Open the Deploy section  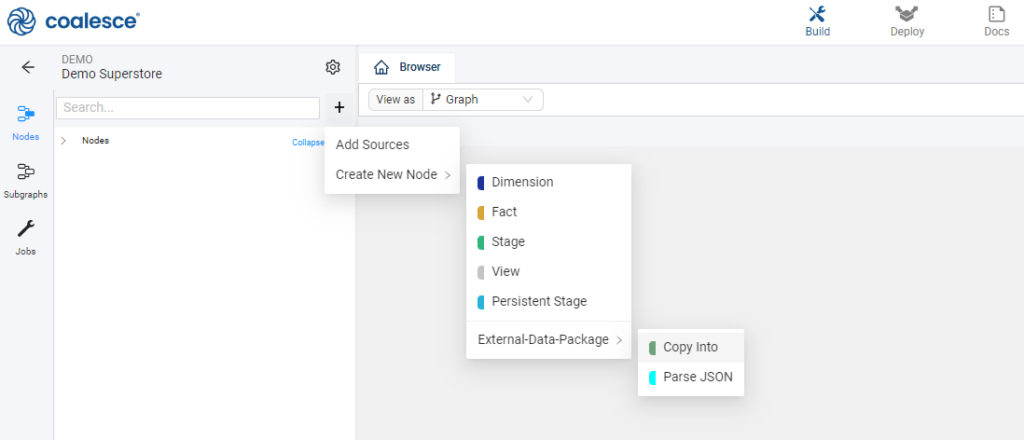(x=907, y=21)
